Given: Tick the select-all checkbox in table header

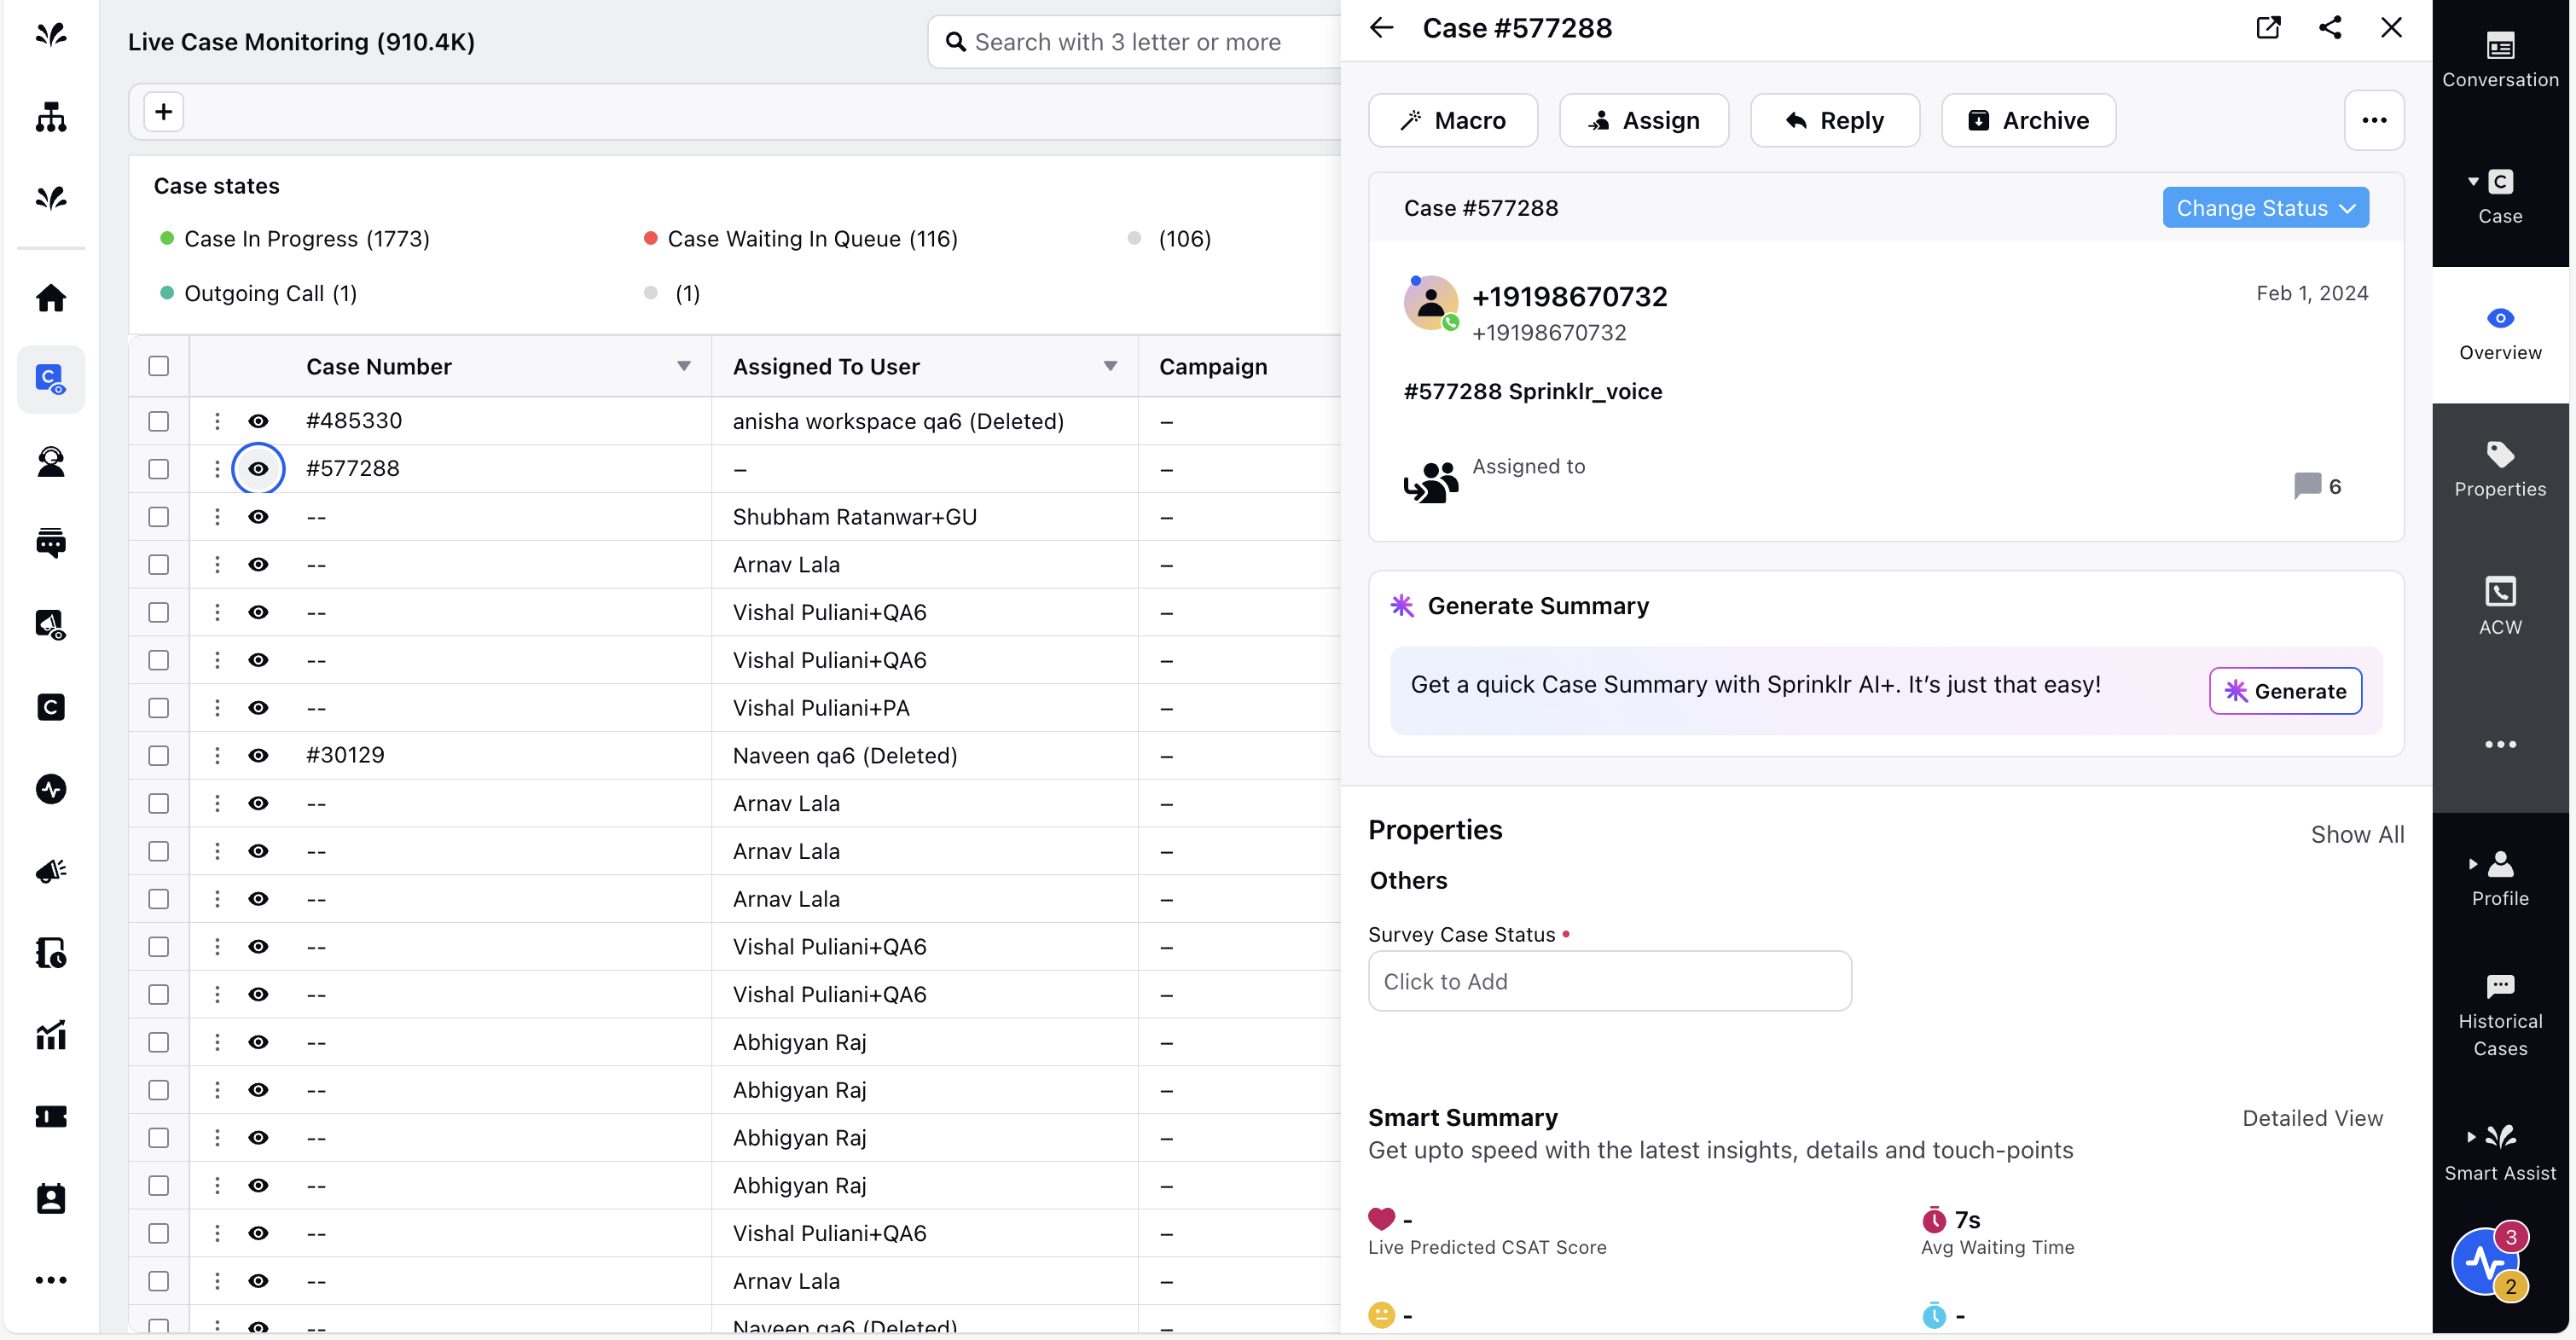Looking at the screenshot, I should tap(158, 366).
